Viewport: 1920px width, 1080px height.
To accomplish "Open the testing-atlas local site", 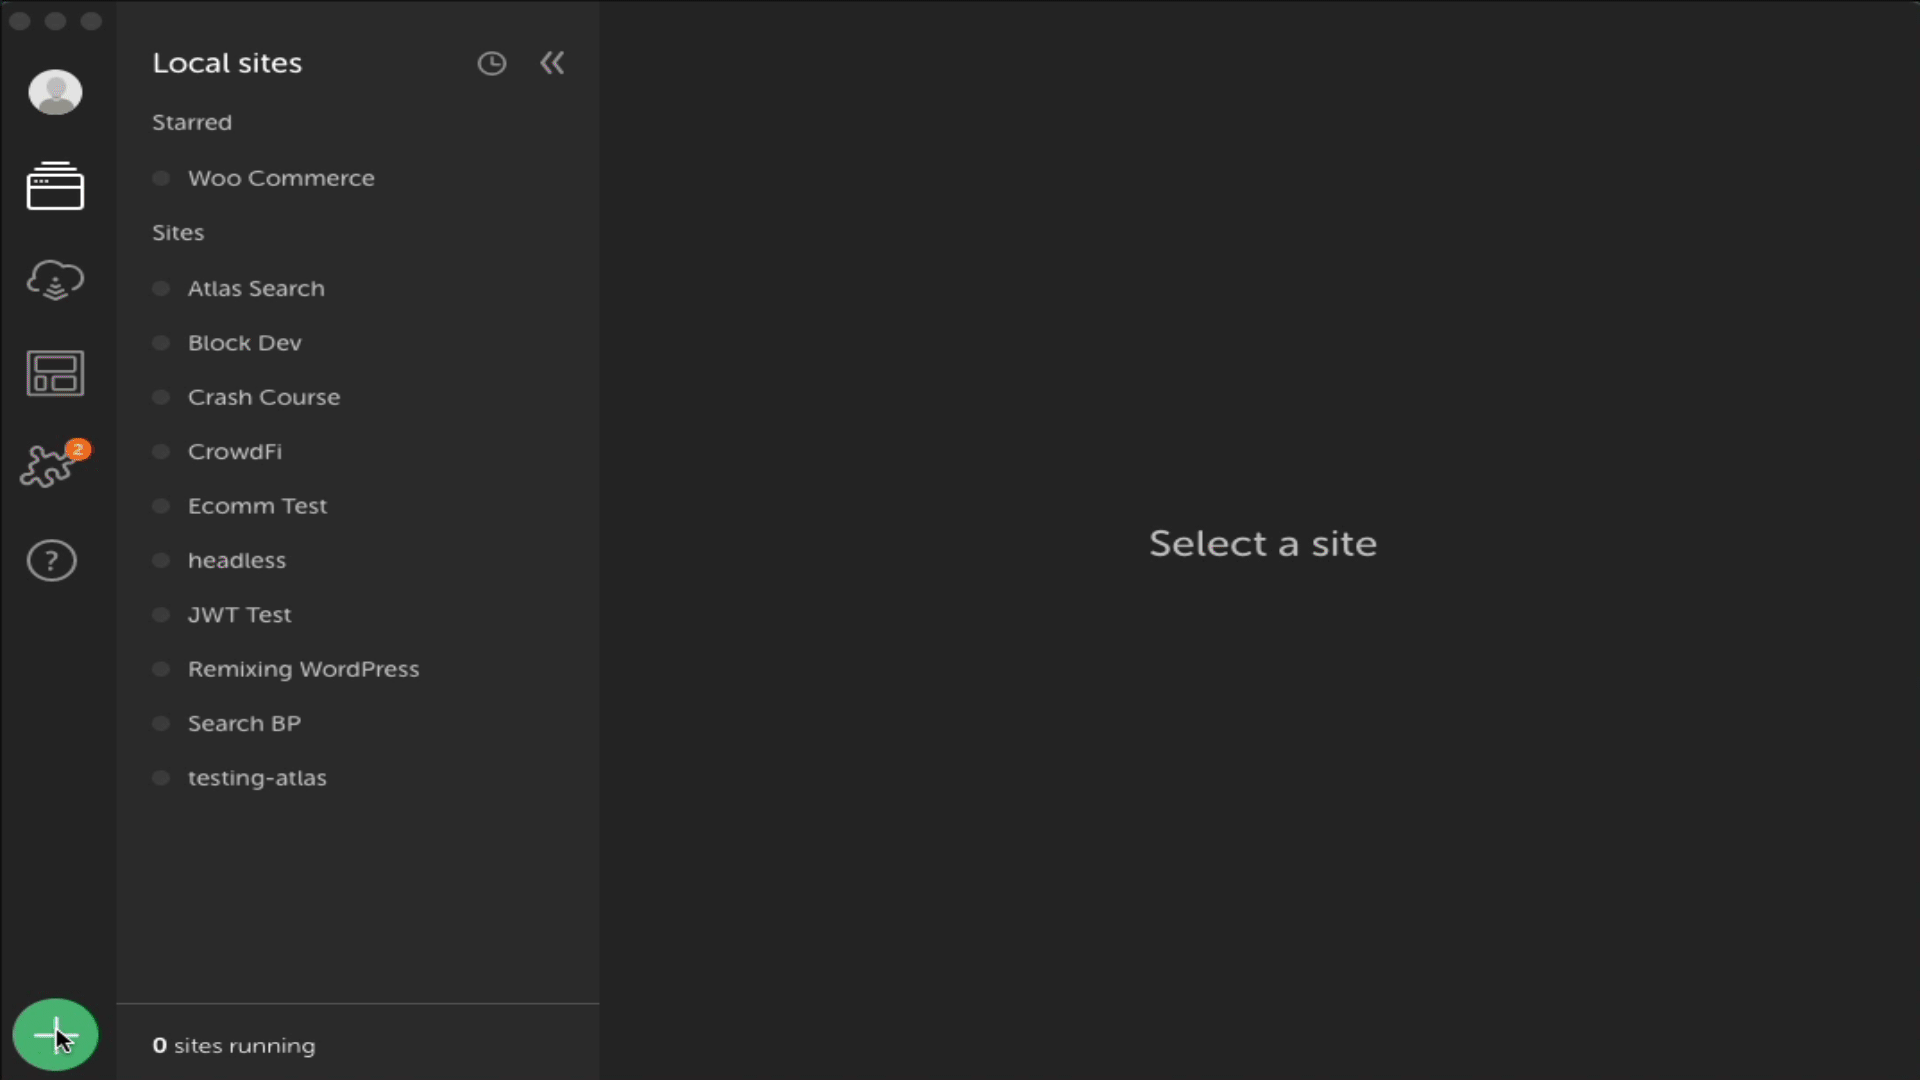I will pyautogui.click(x=257, y=778).
